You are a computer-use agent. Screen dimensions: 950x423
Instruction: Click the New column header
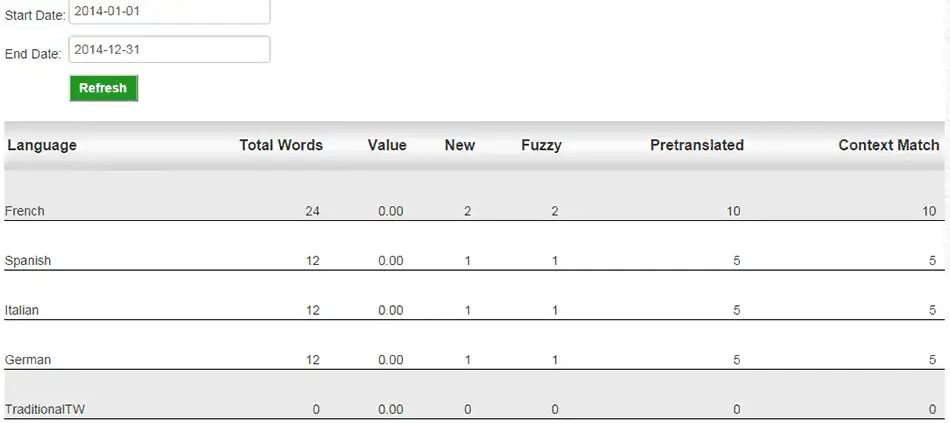click(x=460, y=145)
